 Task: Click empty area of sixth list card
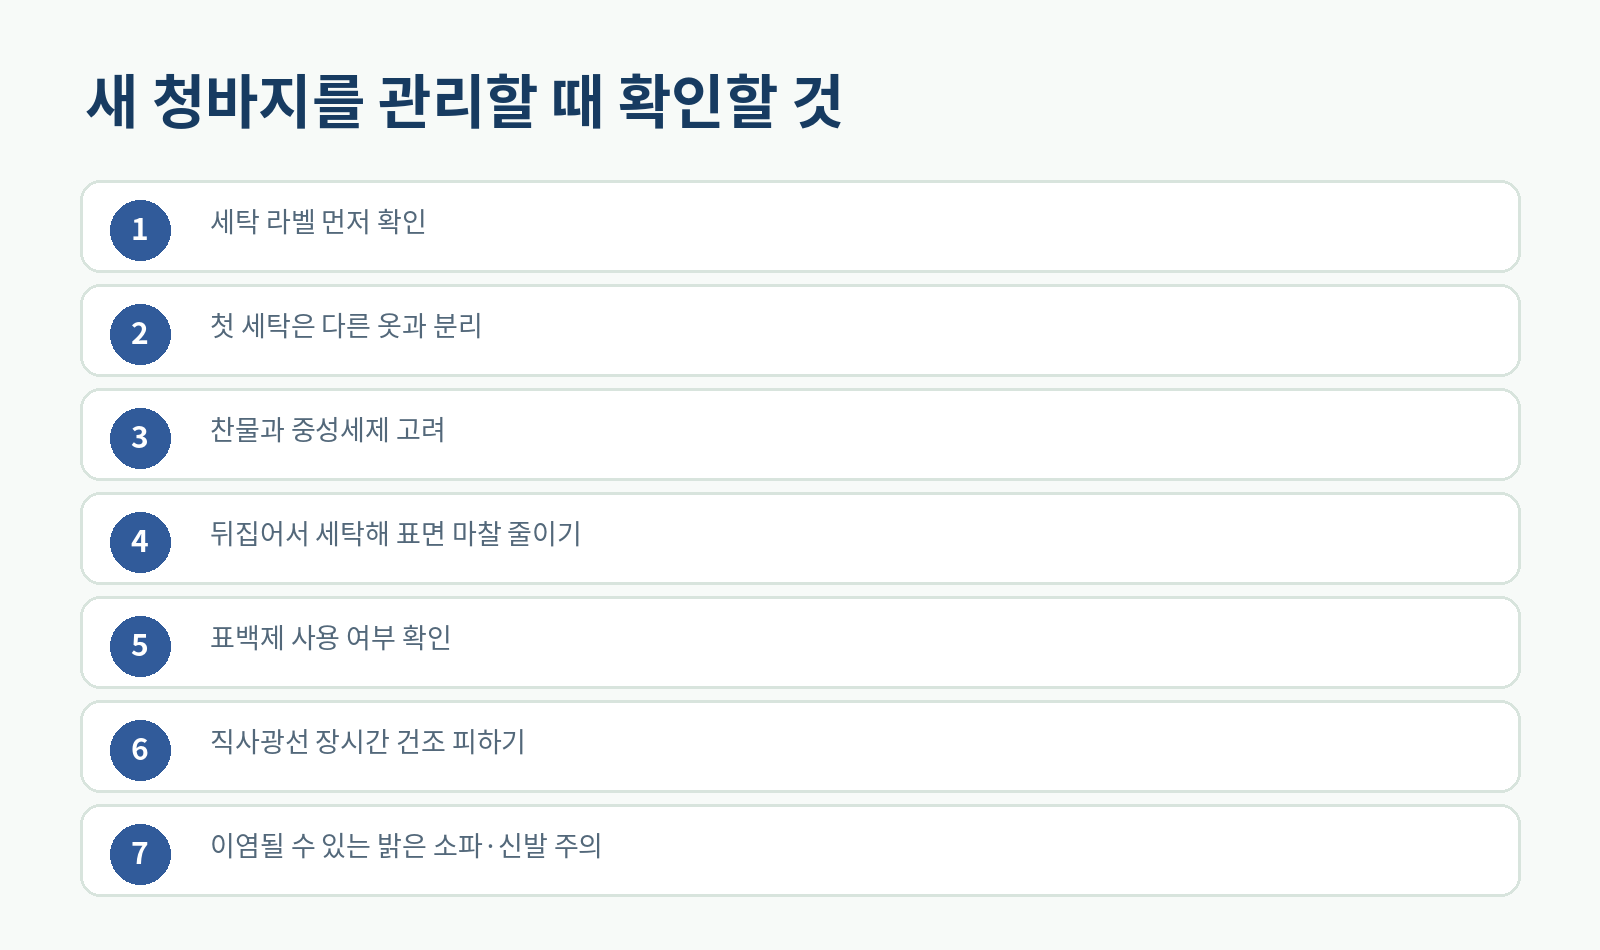tap(1000, 747)
